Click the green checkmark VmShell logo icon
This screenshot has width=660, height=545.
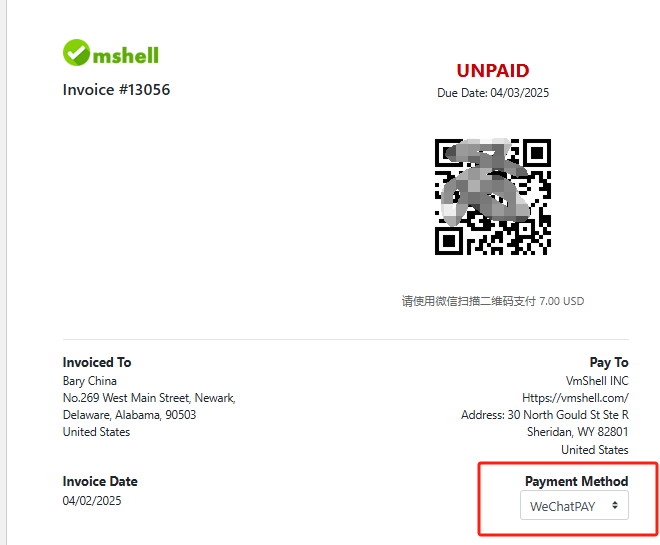76,53
